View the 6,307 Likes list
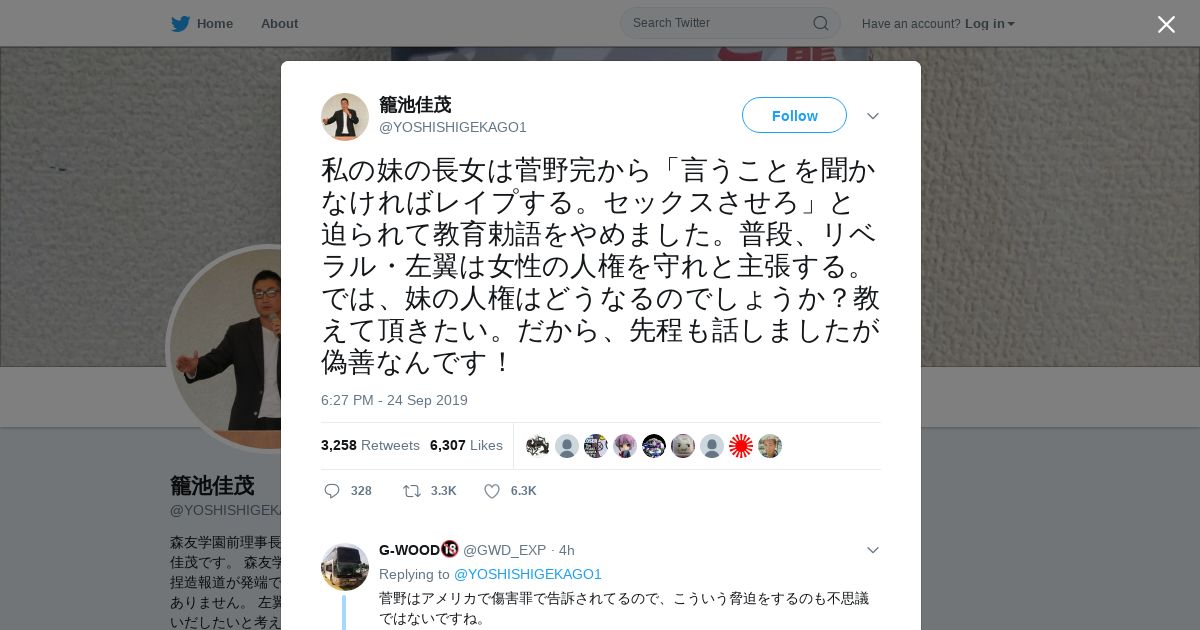Viewport: 1200px width, 630px height. (466, 445)
